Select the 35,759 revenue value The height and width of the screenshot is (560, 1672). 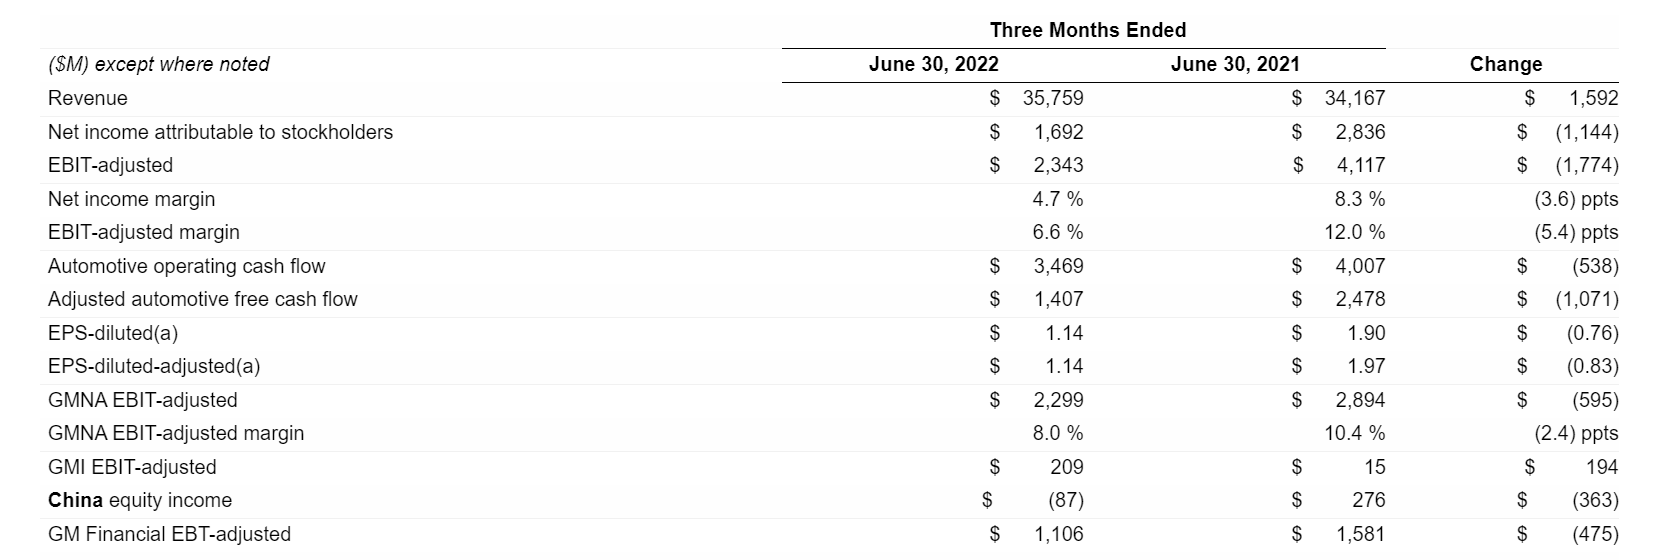tap(1053, 98)
